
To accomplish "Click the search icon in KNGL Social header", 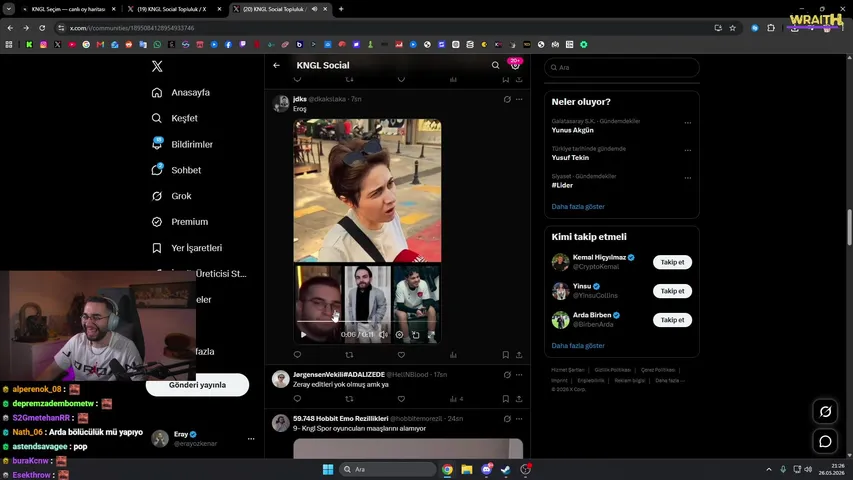I will coord(495,65).
